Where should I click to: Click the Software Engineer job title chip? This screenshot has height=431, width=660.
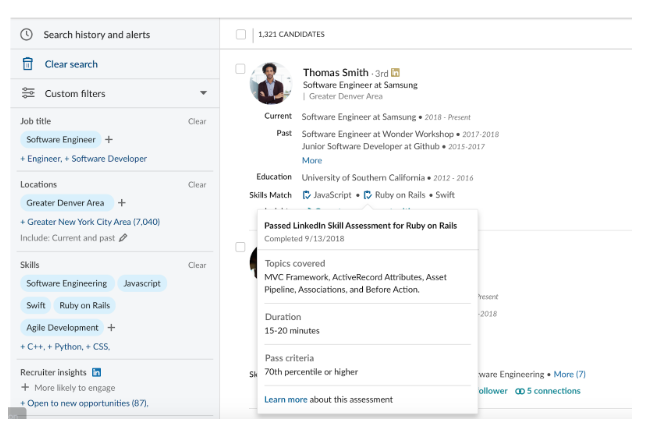(x=61, y=139)
